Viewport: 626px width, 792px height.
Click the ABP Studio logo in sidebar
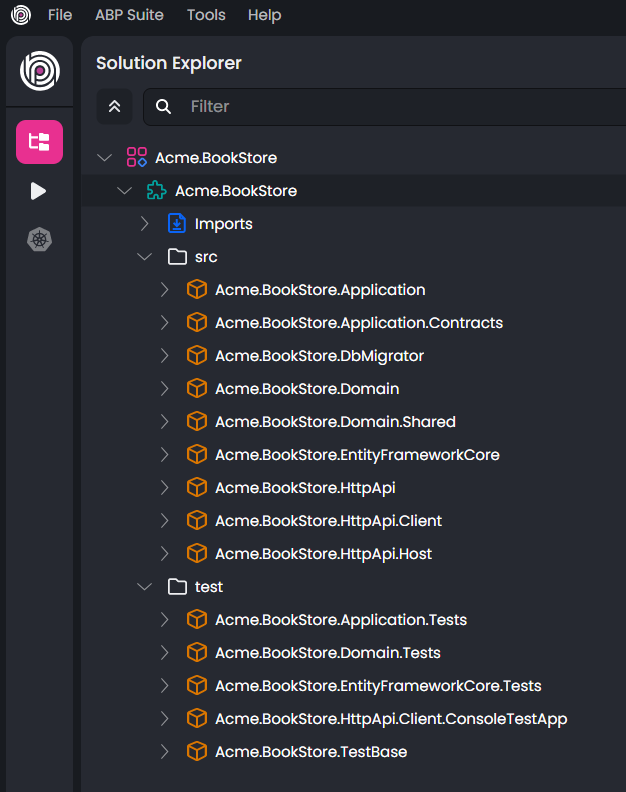coord(39,70)
